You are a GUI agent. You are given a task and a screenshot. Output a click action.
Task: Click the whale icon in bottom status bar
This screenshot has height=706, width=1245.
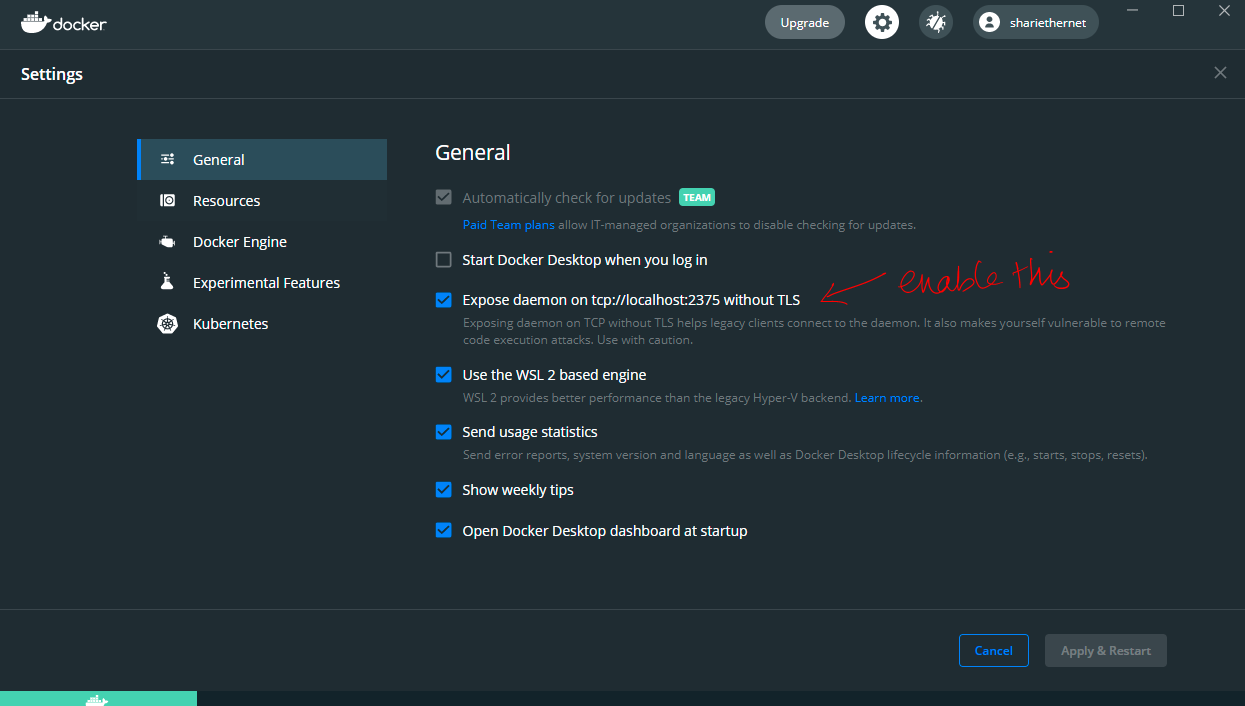click(96, 699)
